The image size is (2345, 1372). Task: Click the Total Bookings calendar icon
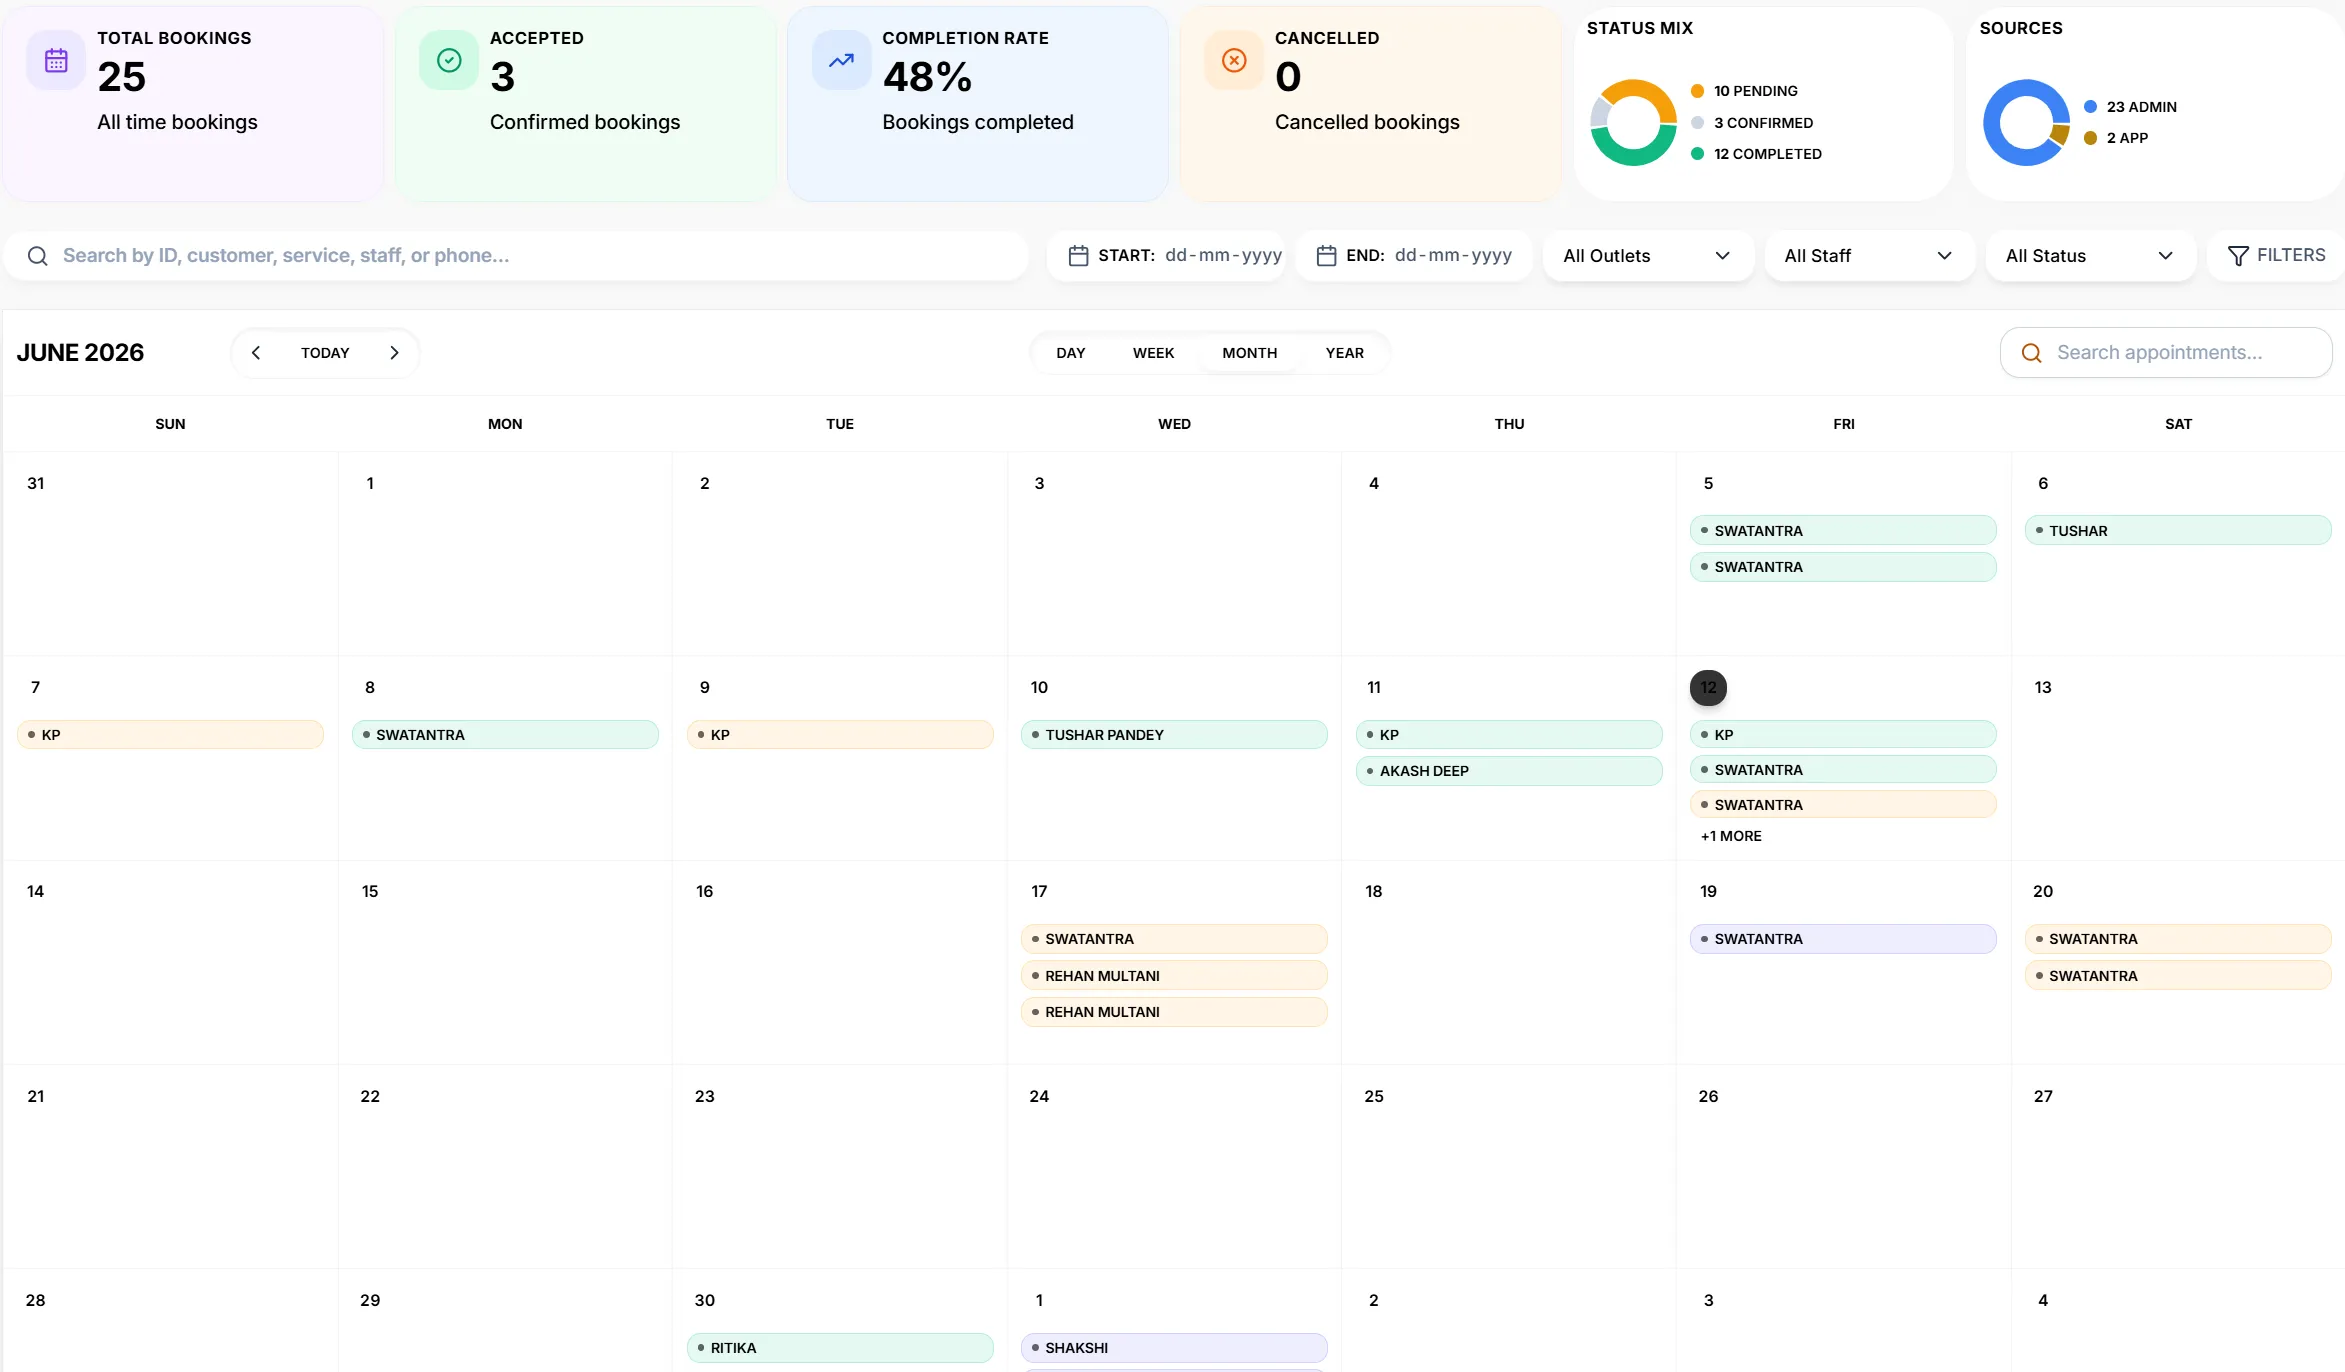(56, 61)
